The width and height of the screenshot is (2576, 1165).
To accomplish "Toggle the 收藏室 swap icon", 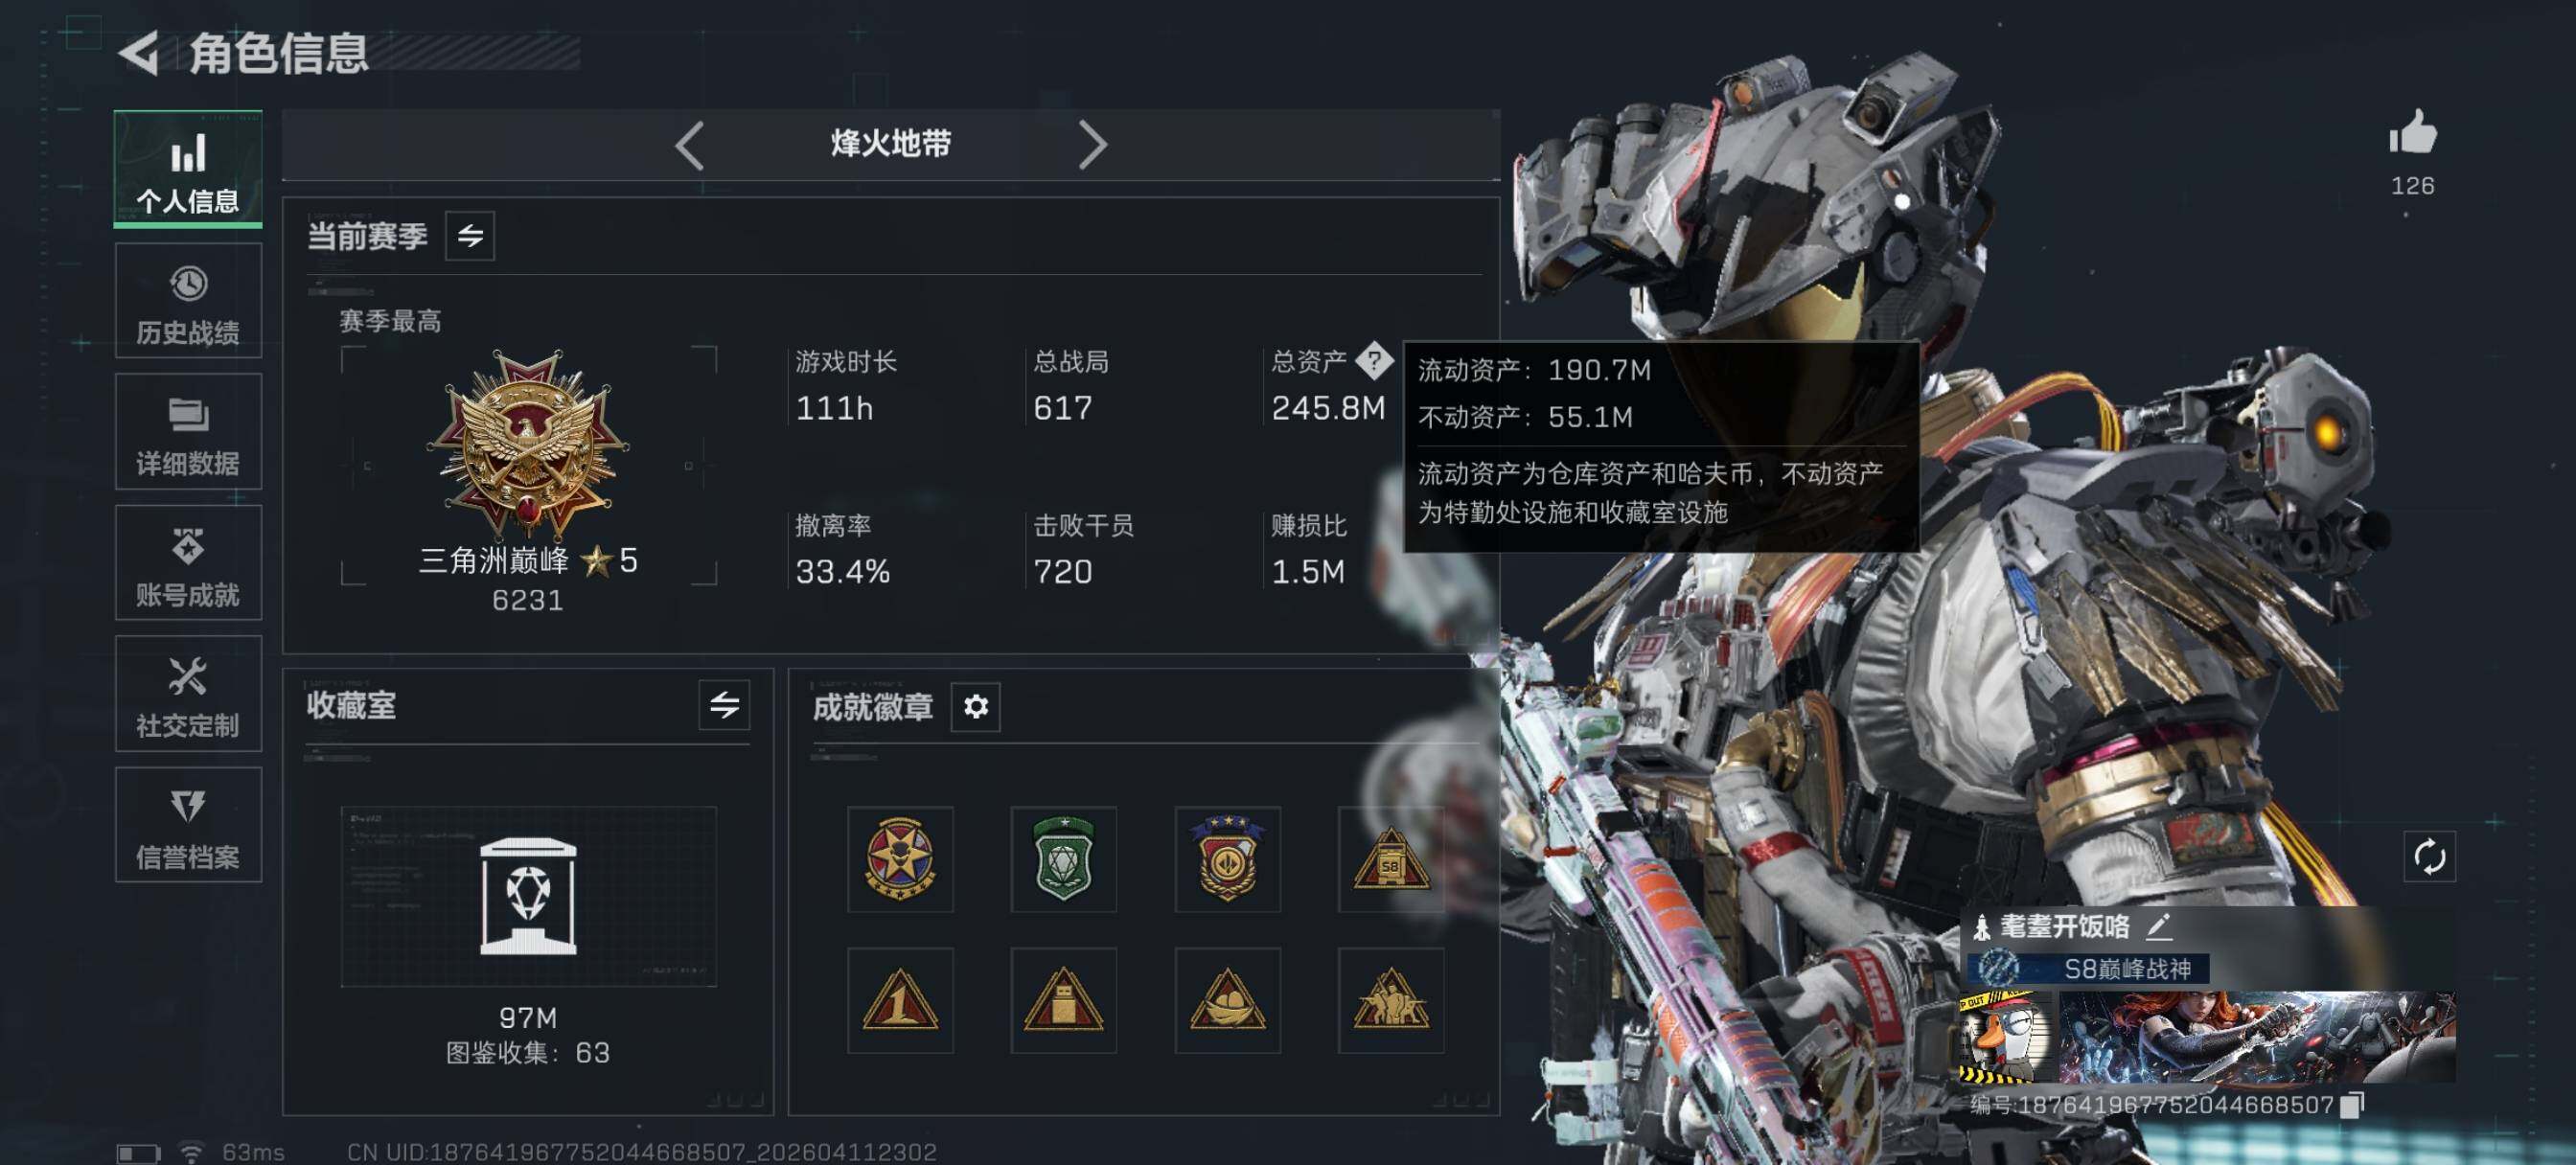I will pyautogui.click(x=724, y=705).
